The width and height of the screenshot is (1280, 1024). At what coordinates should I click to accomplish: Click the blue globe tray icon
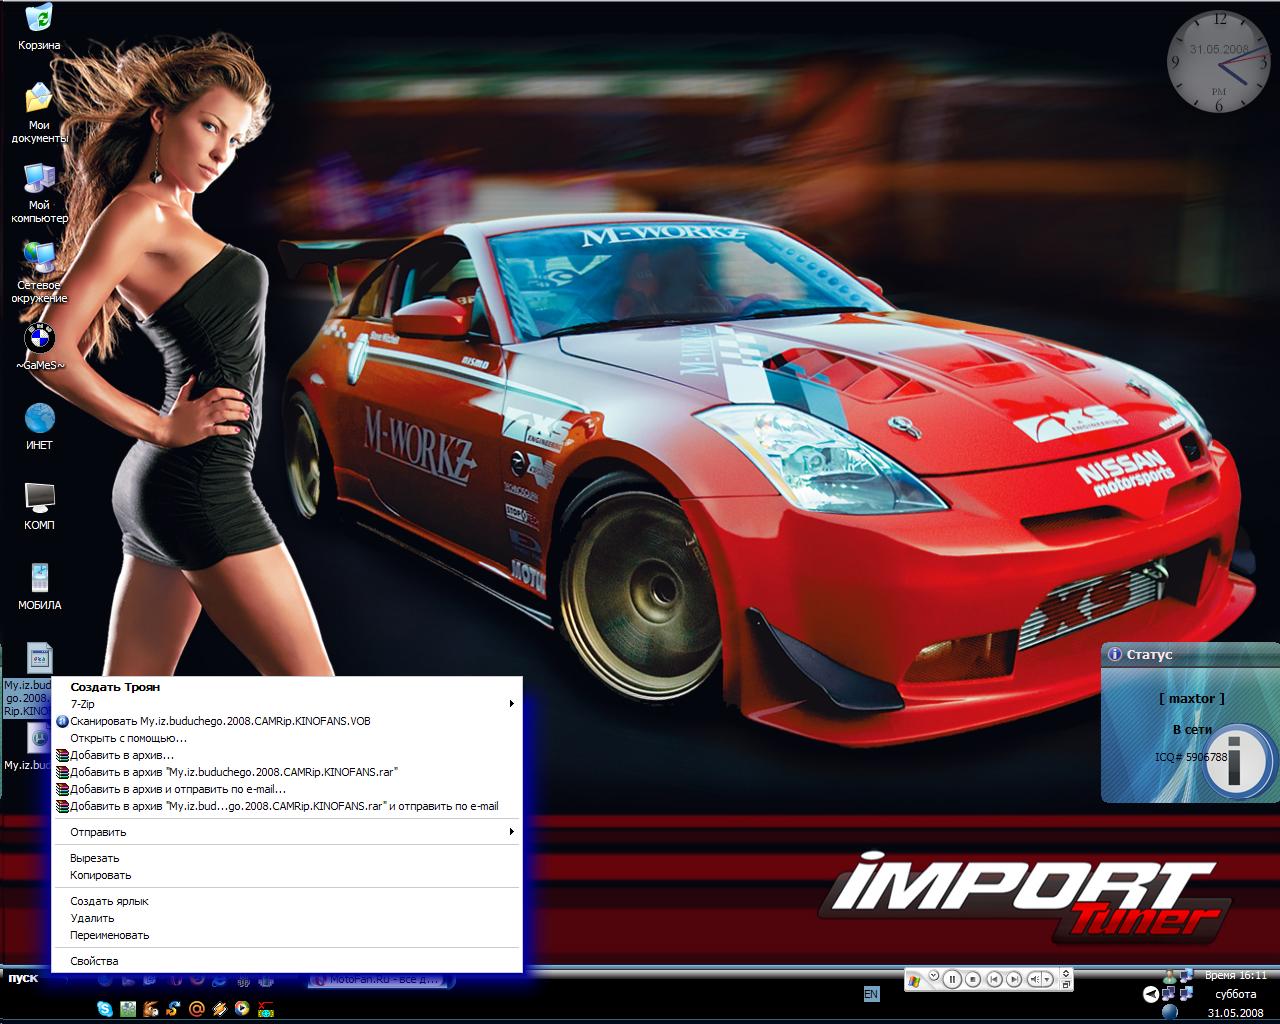pyautogui.click(x=1170, y=1012)
